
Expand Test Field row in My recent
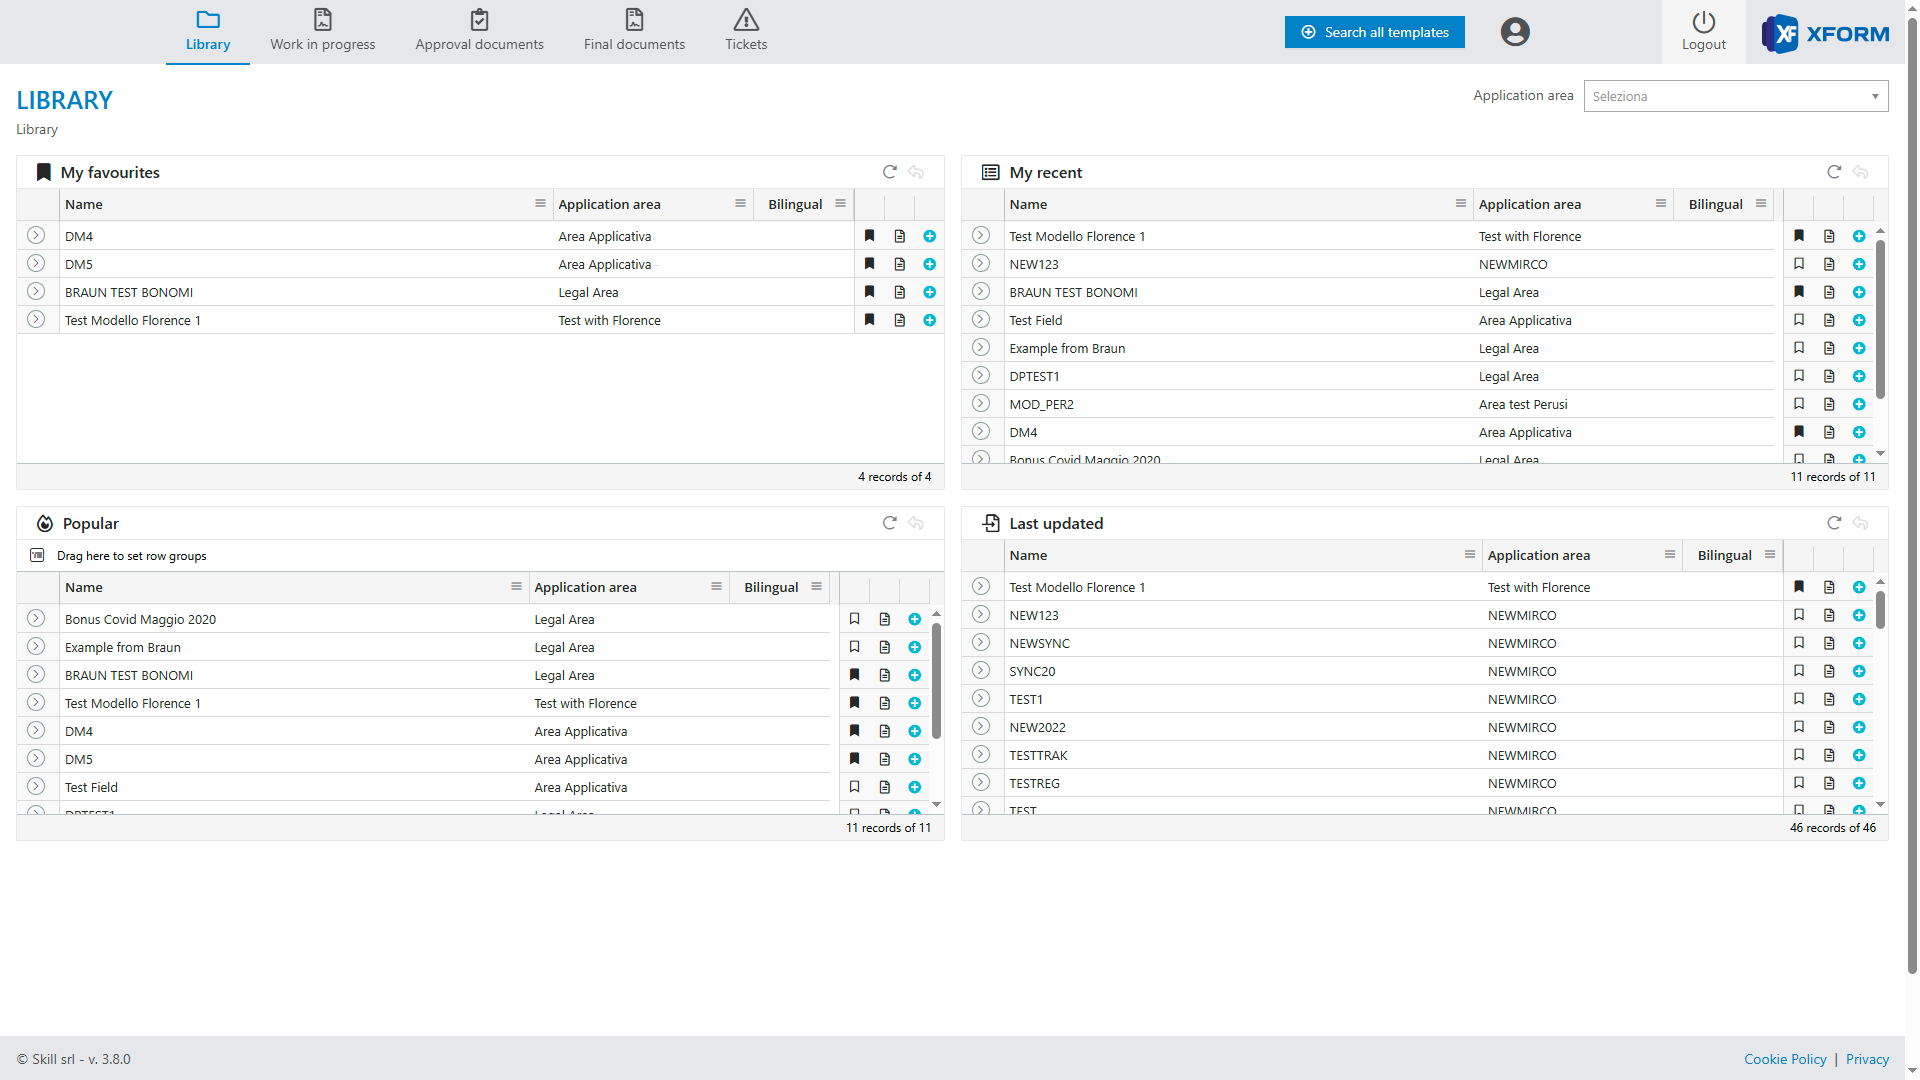coord(981,319)
